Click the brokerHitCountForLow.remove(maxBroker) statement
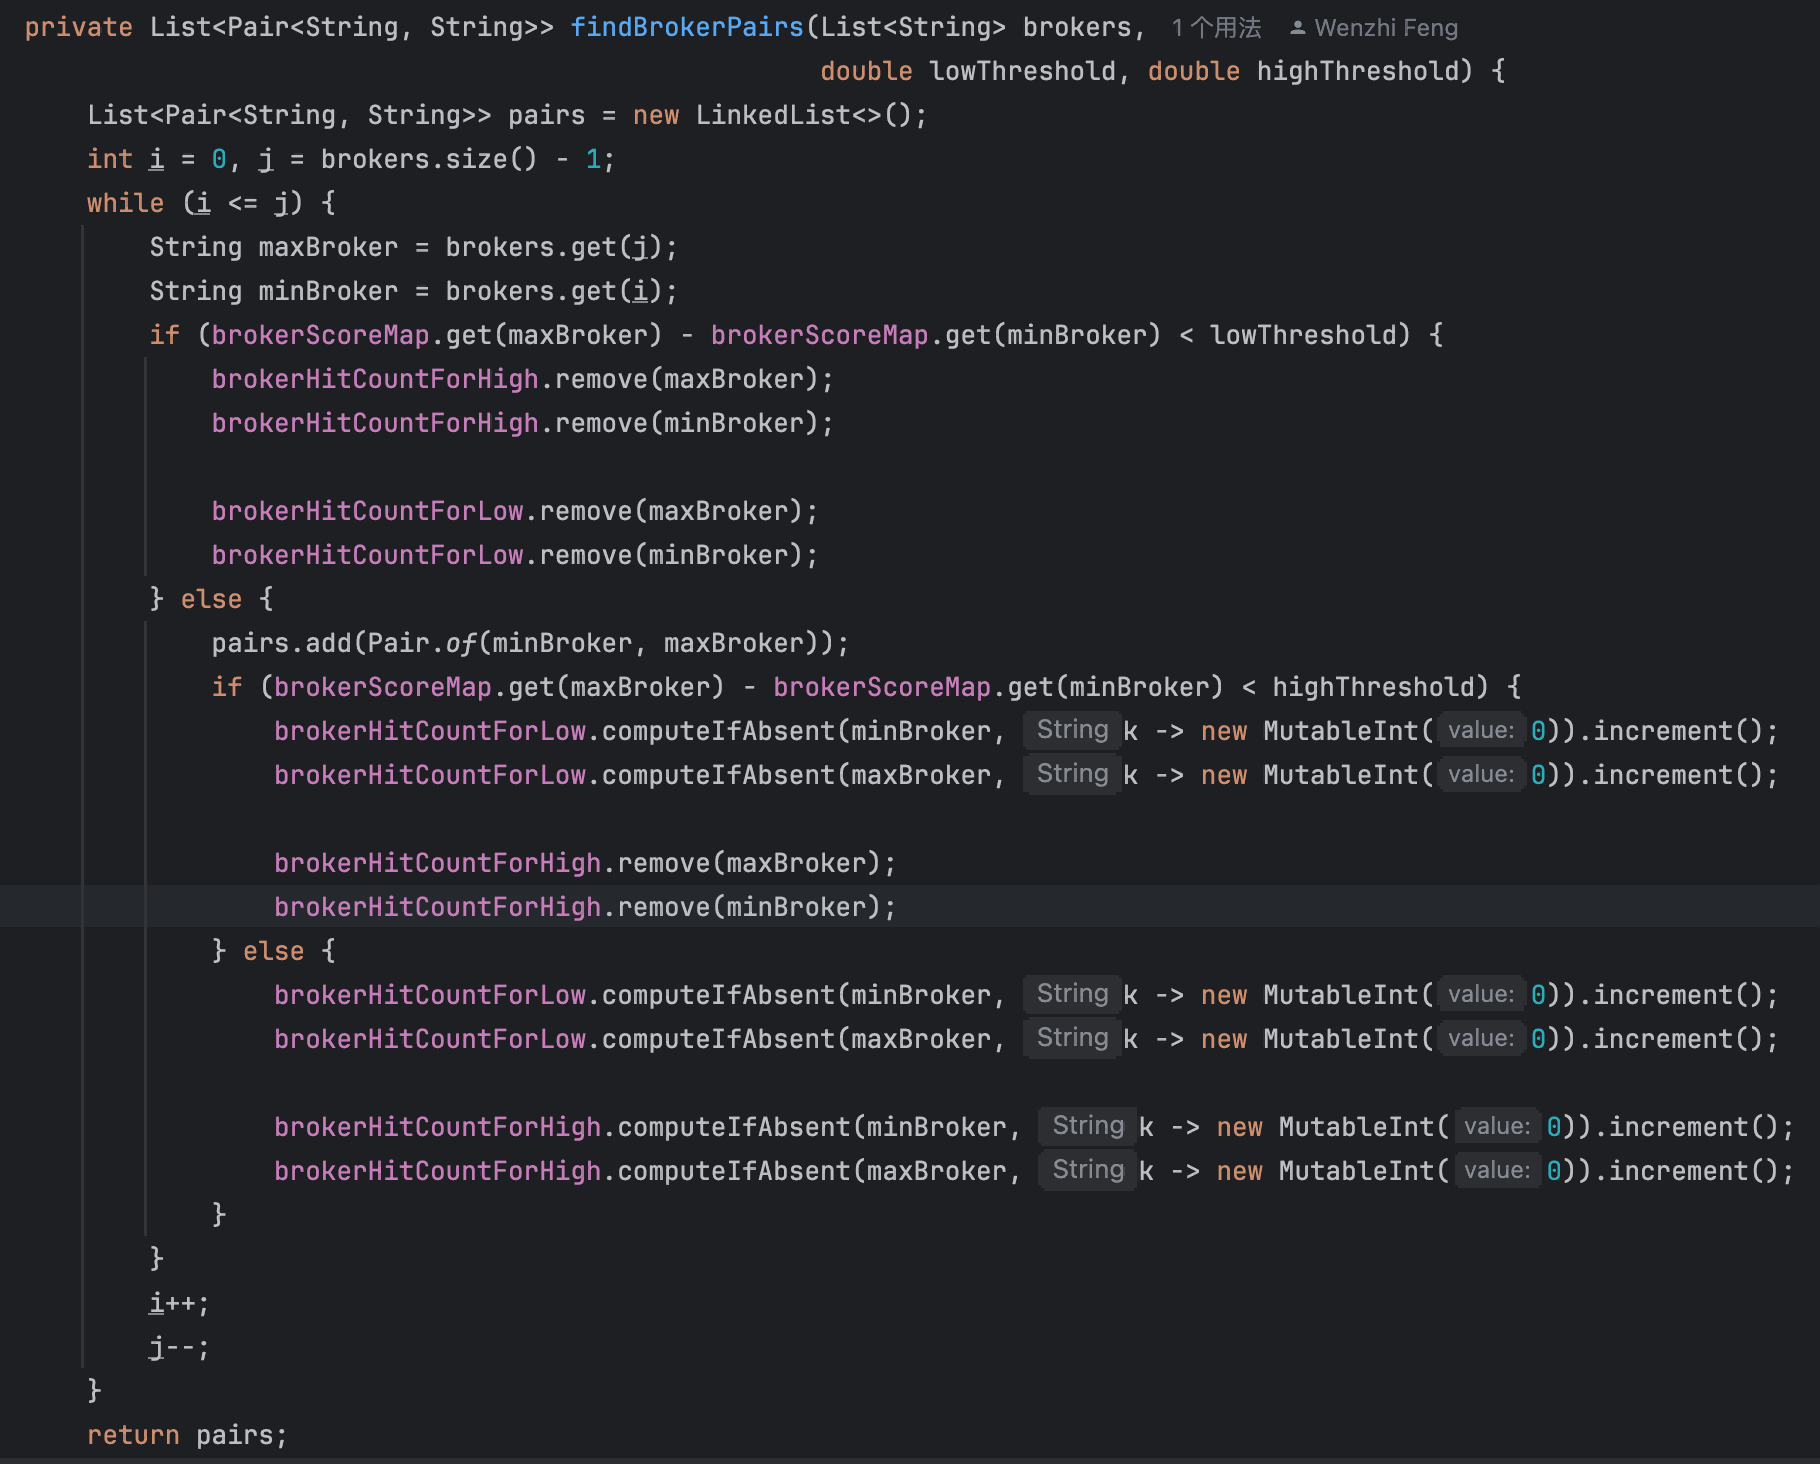The height and width of the screenshot is (1464, 1820). click(x=514, y=511)
